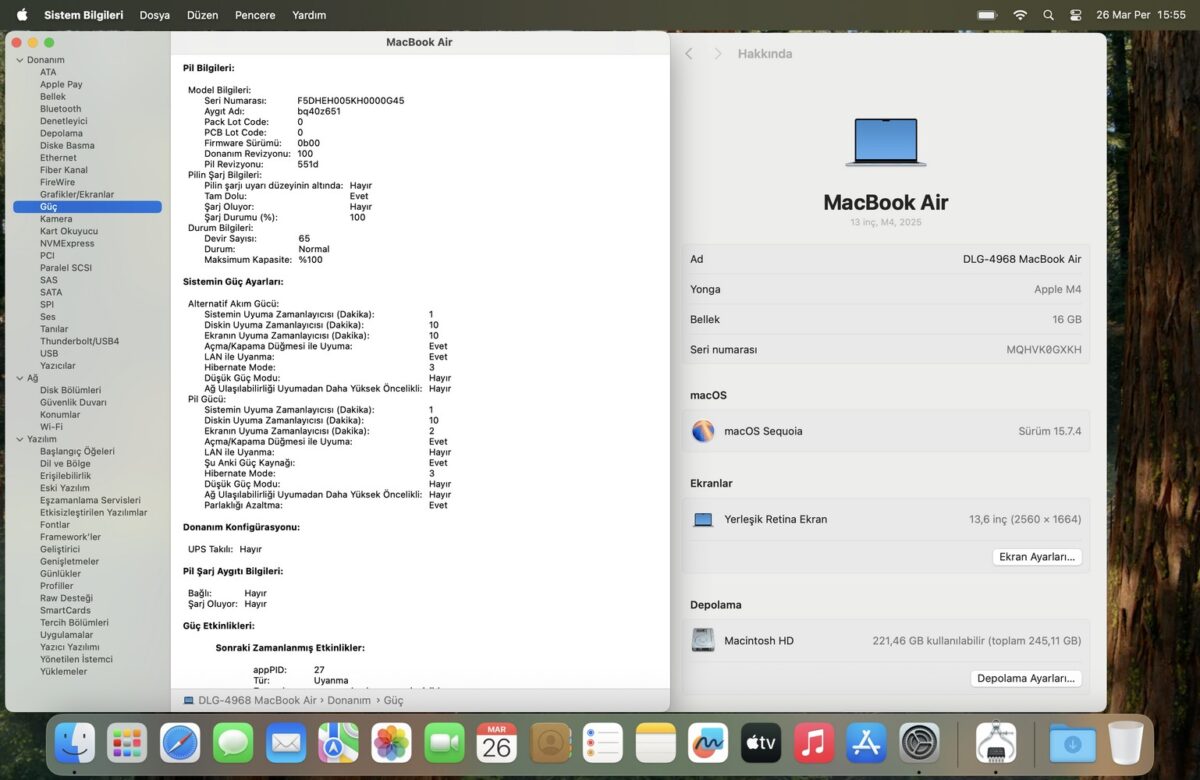Screen dimensions: 1200x780
Task: Select Güvenlik Duvarı in the sidebar
Action: click(73, 402)
